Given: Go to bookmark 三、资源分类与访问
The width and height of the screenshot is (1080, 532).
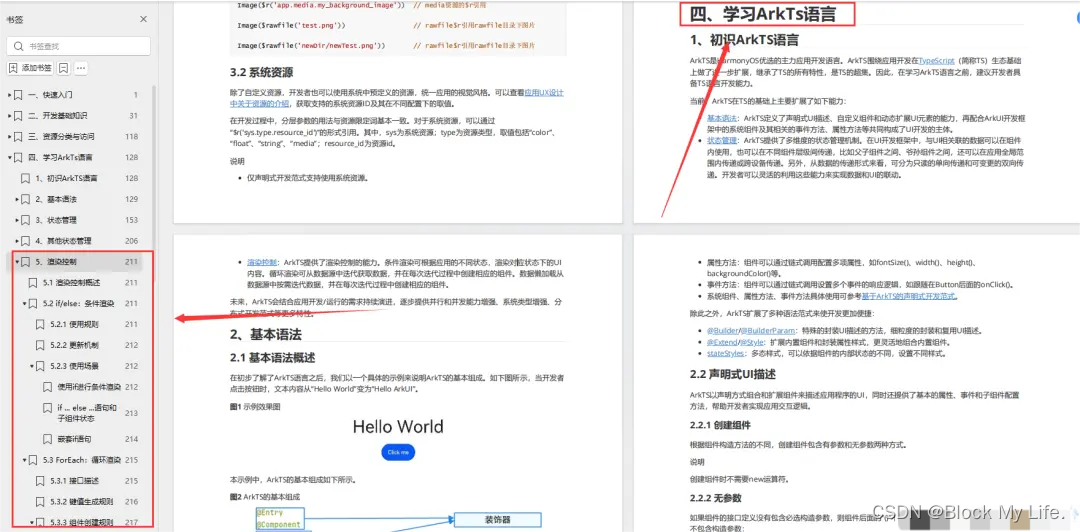Looking at the screenshot, I should point(61,136).
